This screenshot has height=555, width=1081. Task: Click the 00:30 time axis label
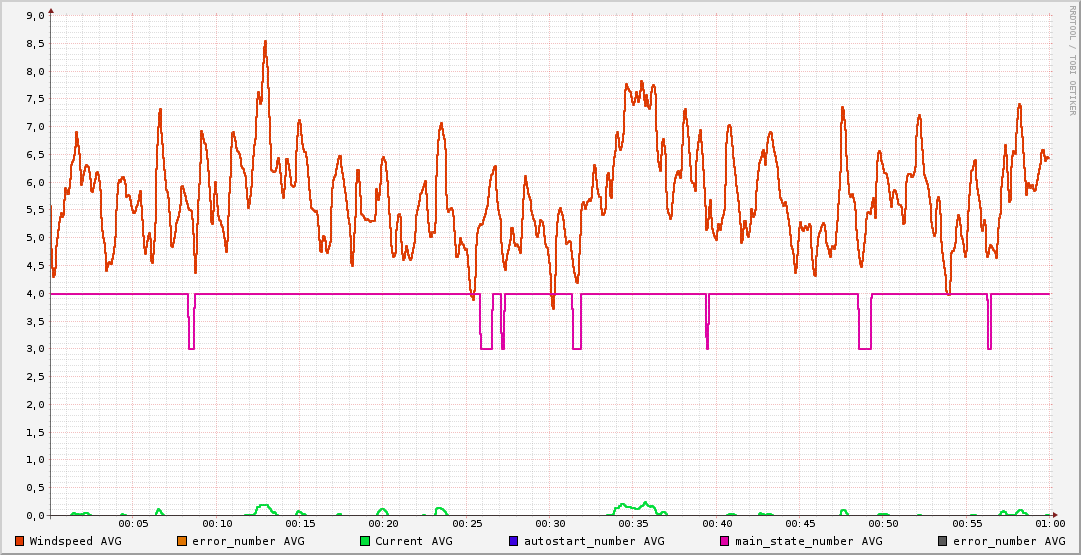point(550,524)
